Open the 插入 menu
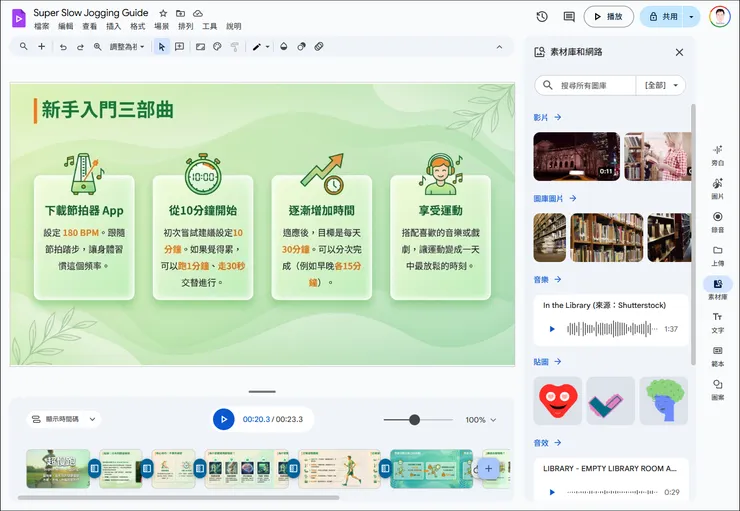The image size is (740, 511). pos(113,26)
